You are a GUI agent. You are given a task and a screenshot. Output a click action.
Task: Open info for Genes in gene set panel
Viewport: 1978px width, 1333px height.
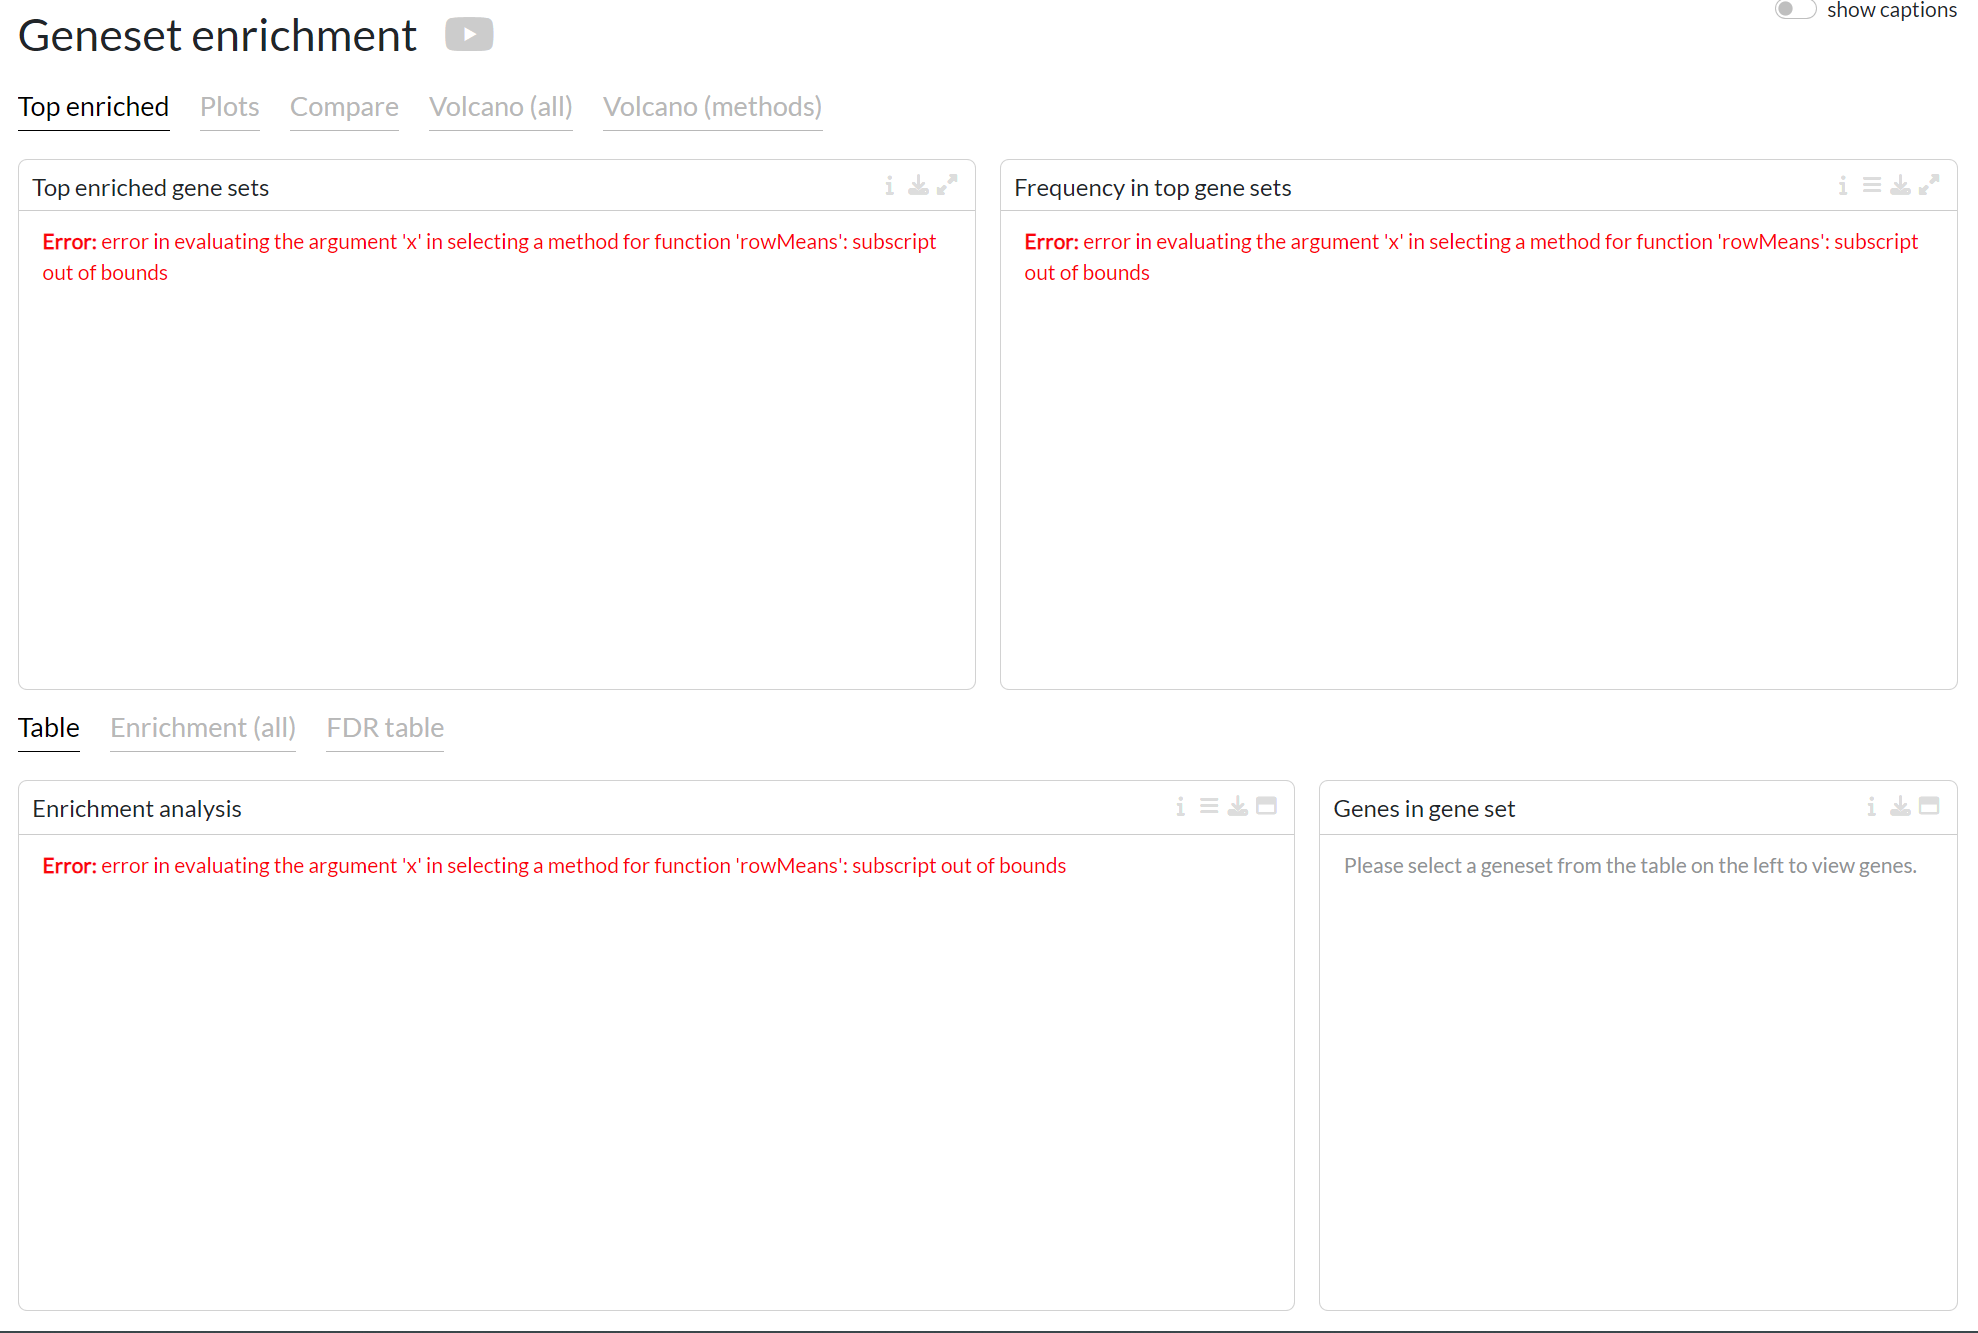click(1871, 807)
